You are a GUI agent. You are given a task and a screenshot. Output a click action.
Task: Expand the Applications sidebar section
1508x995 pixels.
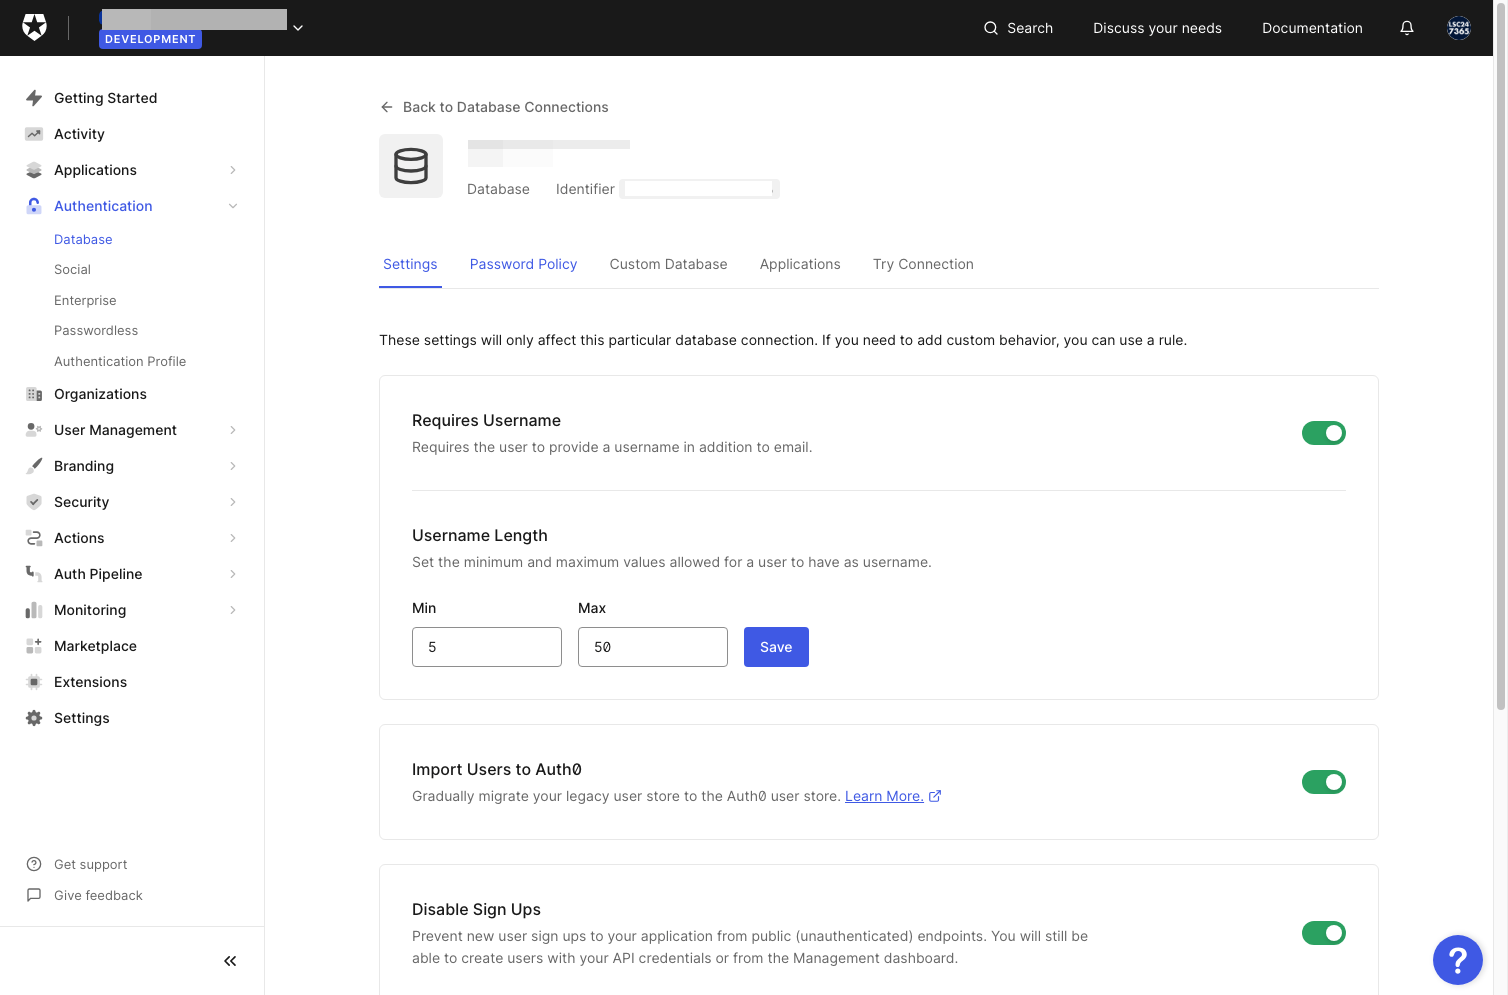pyautogui.click(x=233, y=170)
